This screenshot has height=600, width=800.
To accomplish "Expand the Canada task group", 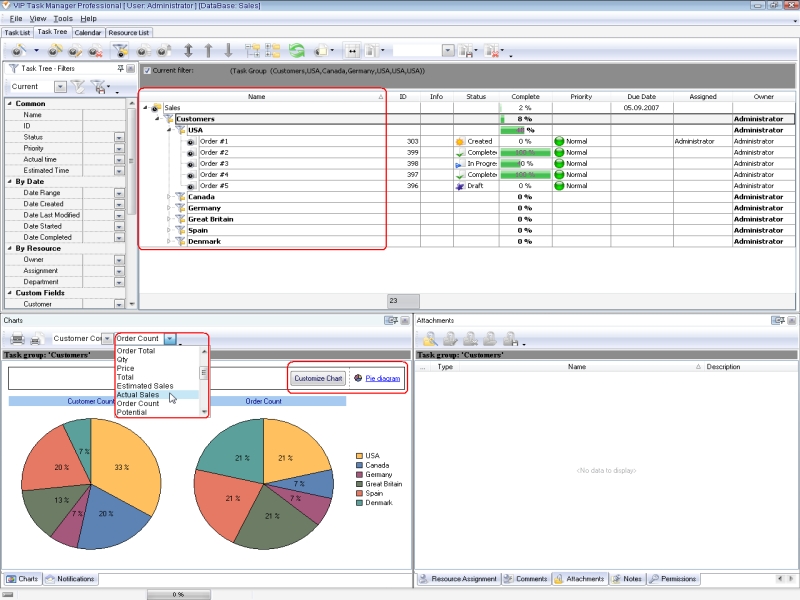I will (x=169, y=197).
